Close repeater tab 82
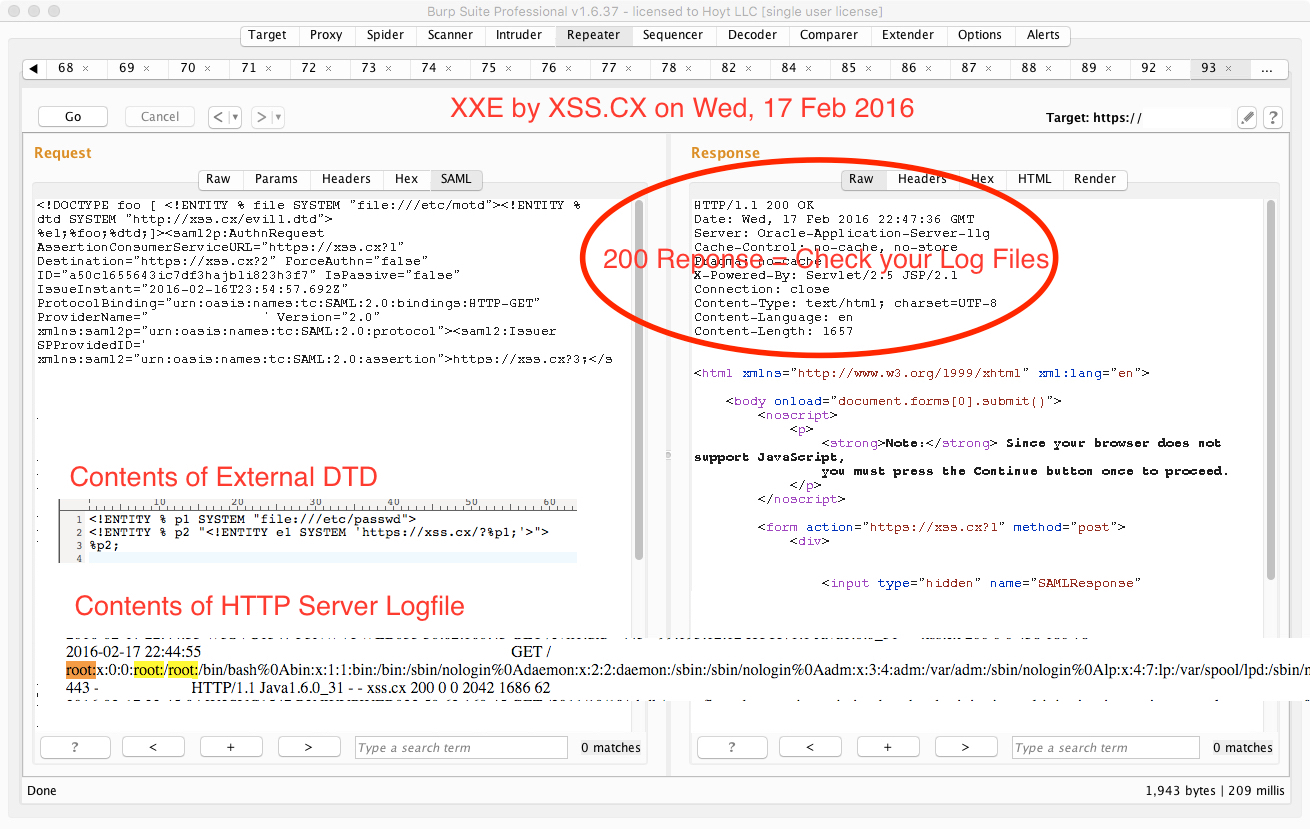 (748, 69)
